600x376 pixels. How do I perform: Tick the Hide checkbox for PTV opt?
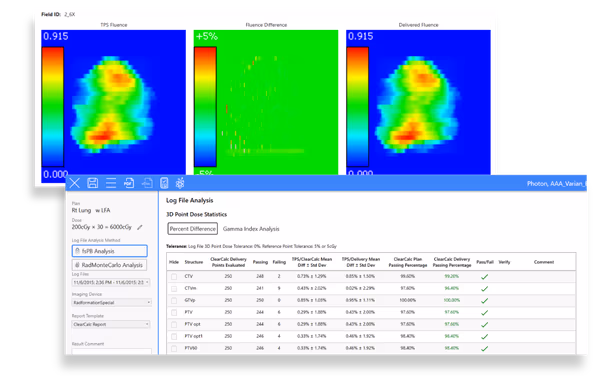[174, 324]
